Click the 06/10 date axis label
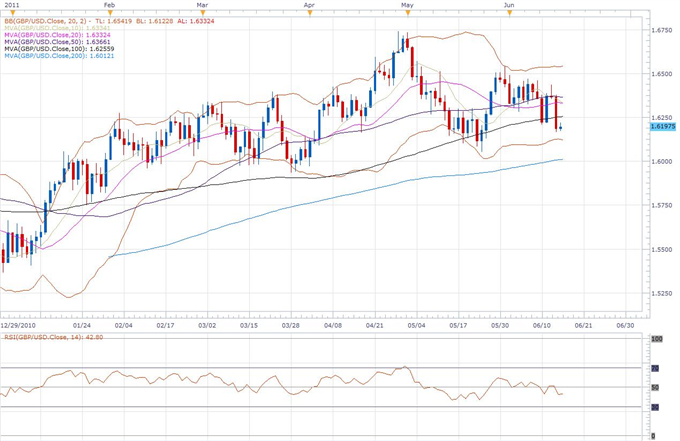Screen dimensions: 680x441 pos(542,325)
